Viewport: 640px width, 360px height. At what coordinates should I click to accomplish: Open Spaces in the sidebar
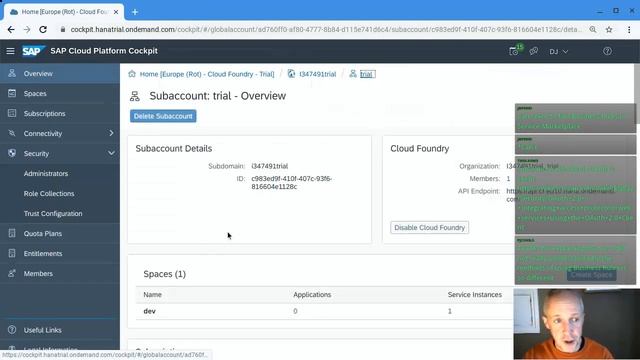click(60, 93)
